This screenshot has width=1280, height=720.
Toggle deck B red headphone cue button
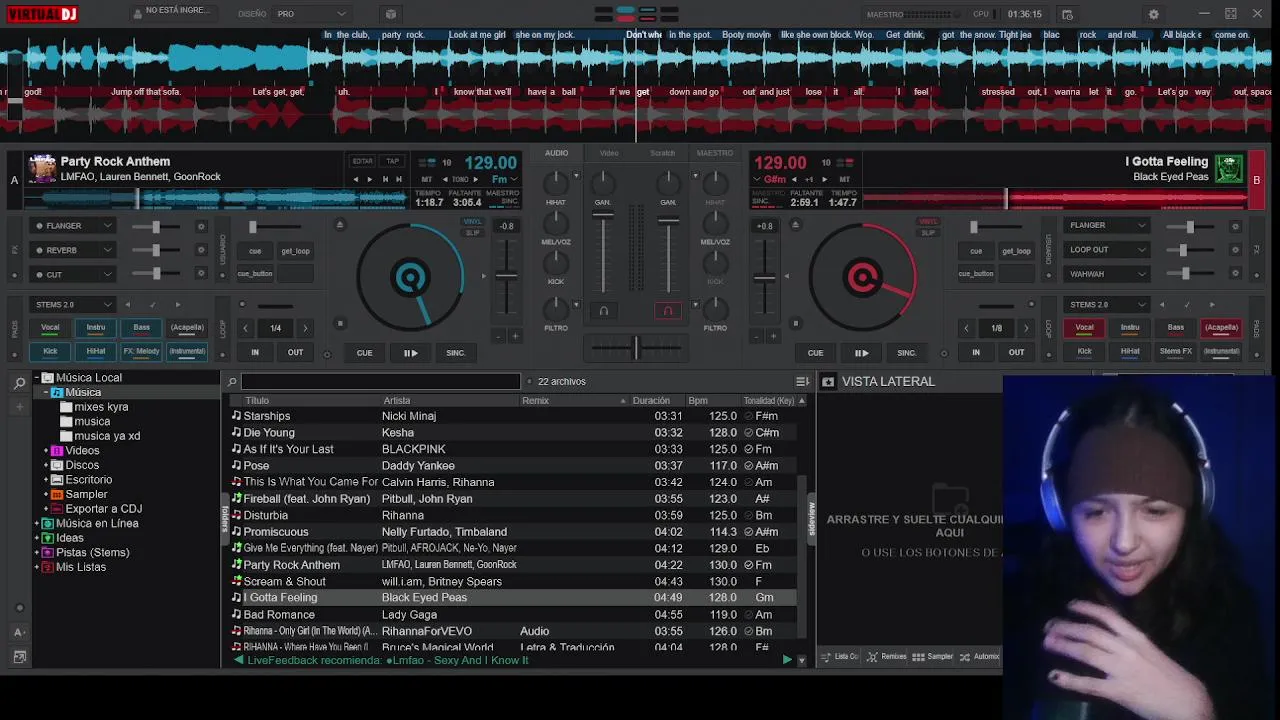[x=668, y=311]
